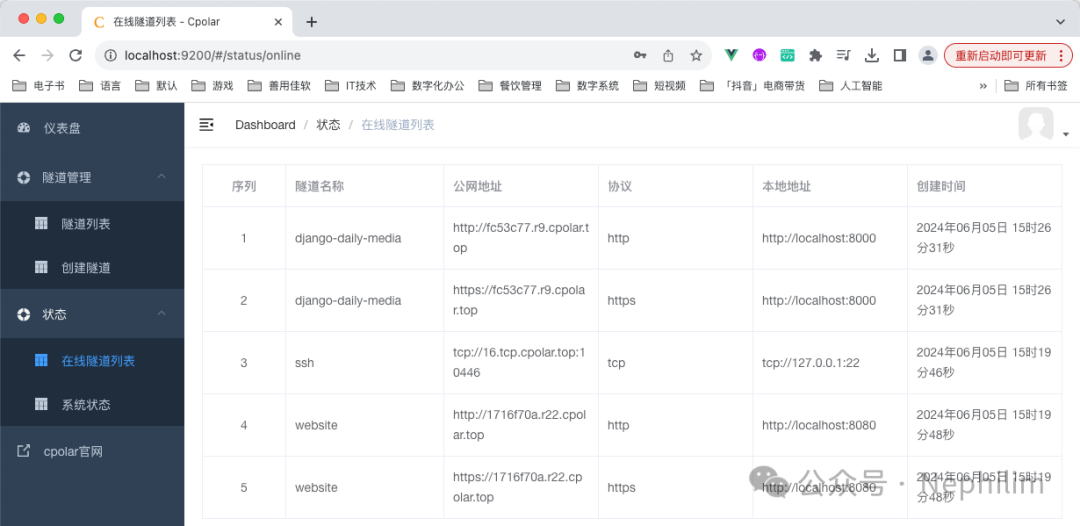This screenshot has height=526, width=1080.
Task: Select 创建隧道 in the sidebar
Action: [92, 268]
